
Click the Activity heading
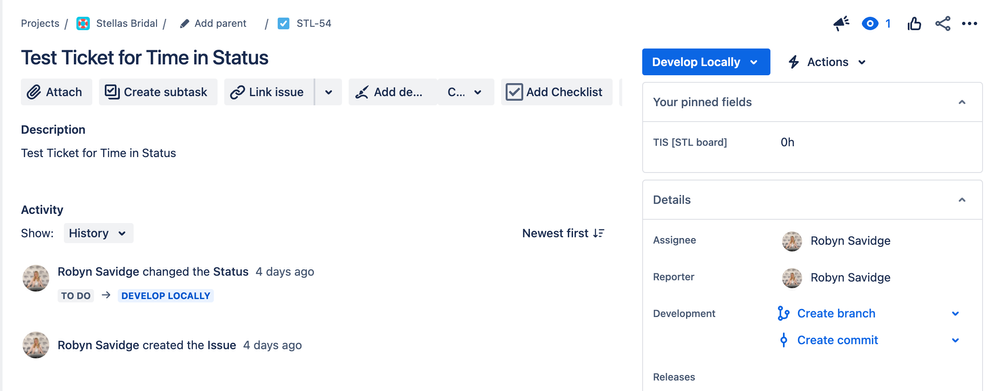point(42,210)
